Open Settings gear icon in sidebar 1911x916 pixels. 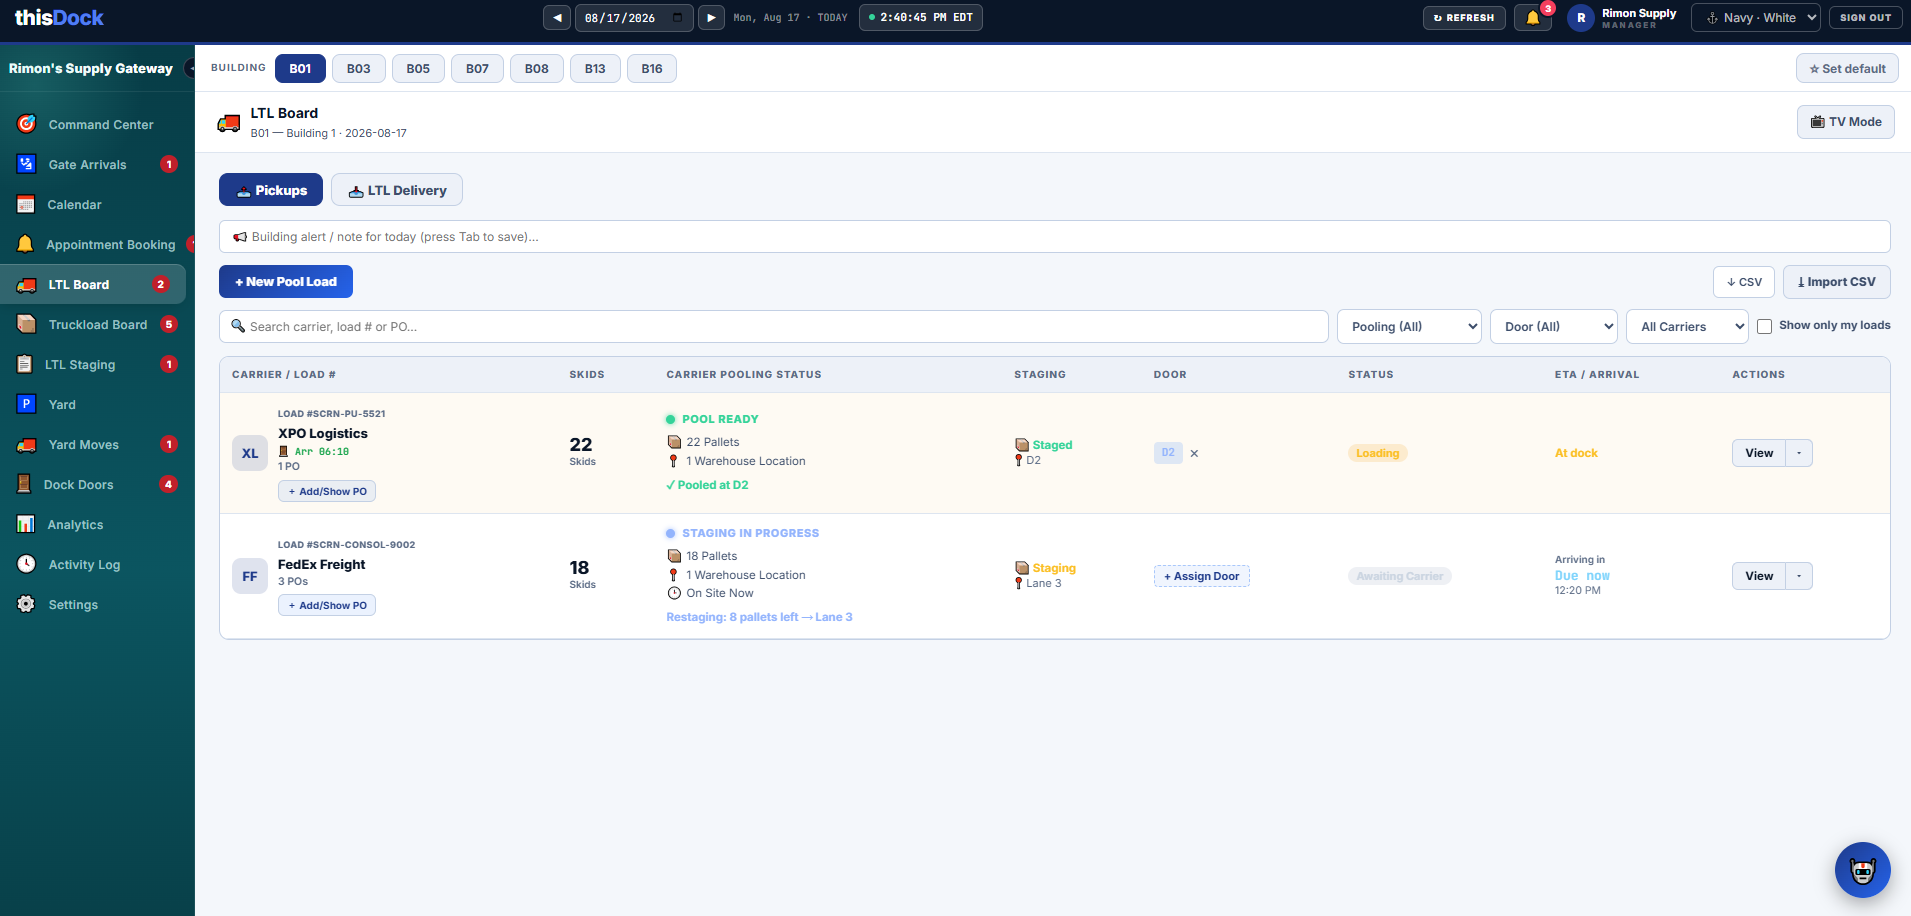tap(27, 604)
